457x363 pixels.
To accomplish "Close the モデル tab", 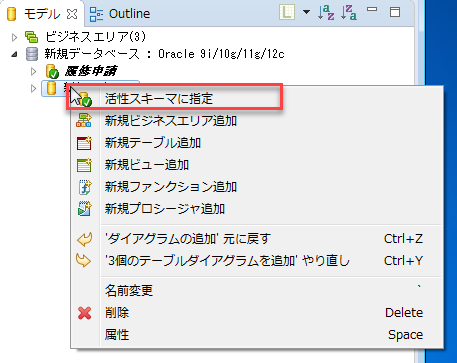I will coord(72,14).
